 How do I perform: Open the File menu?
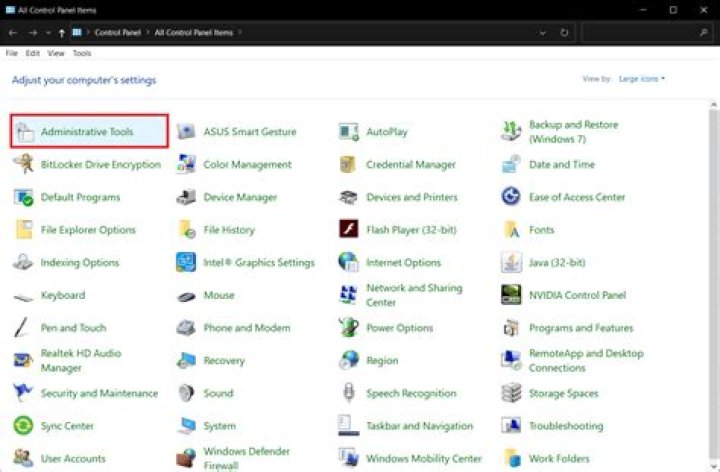11,53
